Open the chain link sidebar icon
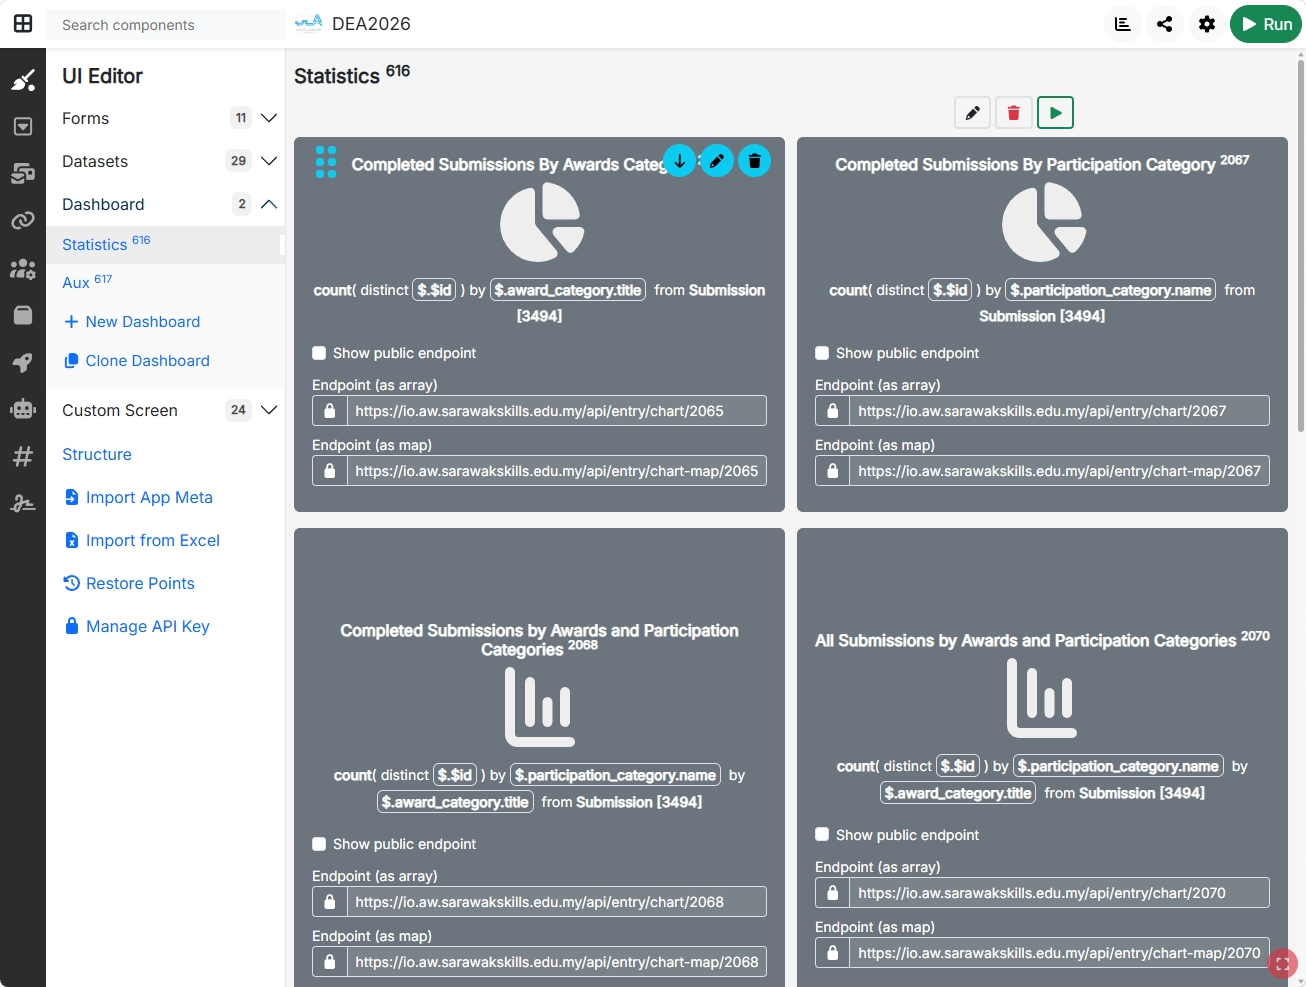This screenshot has height=987, width=1306. 23,221
